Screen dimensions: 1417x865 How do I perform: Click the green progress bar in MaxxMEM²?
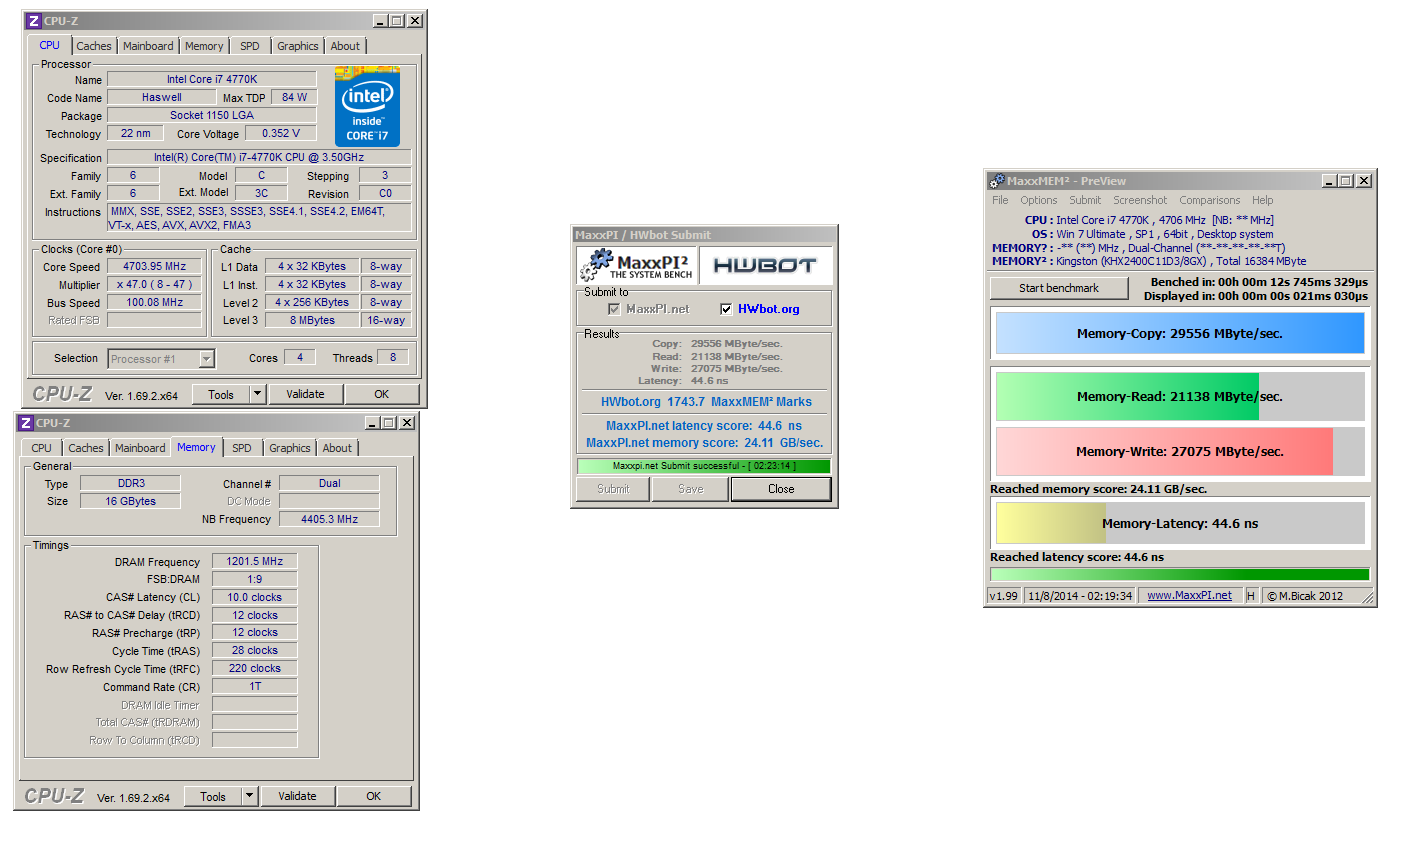(1179, 574)
